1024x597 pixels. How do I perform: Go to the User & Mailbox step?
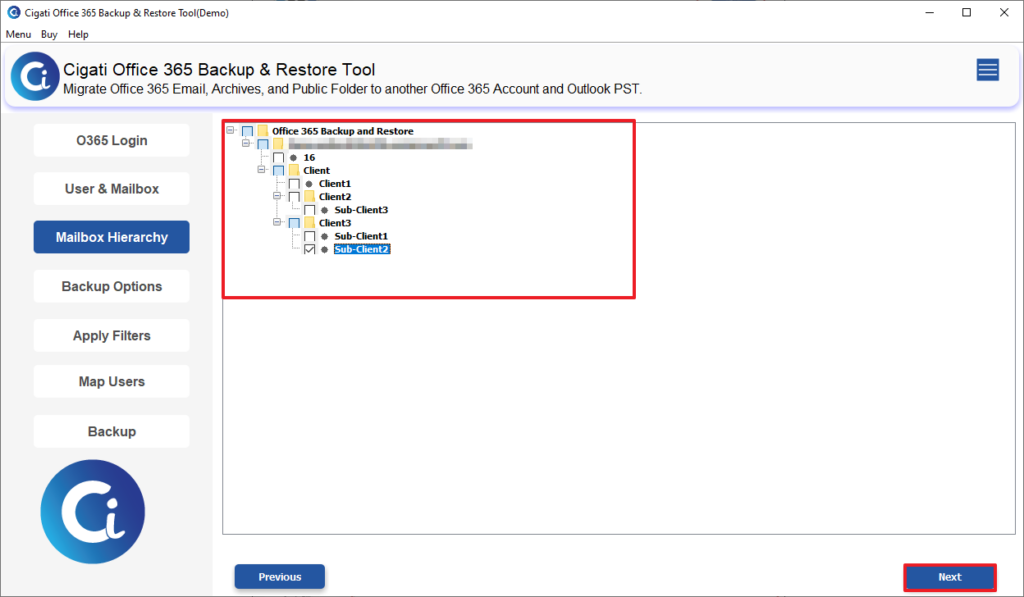[112, 189]
